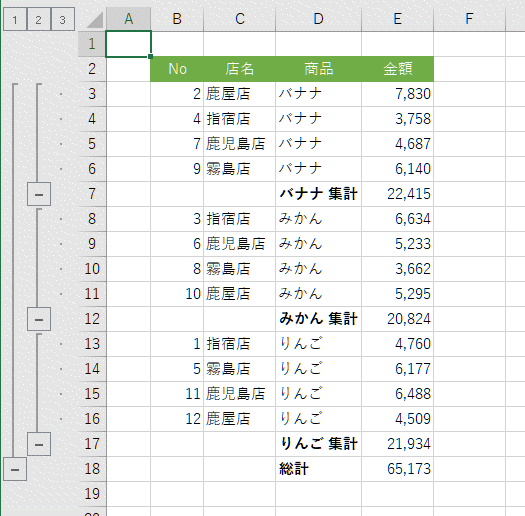Select the バナナ 集計 cell
Viewport: 525px width, 516px height.
pyautogui.click(x=318, y=194)
